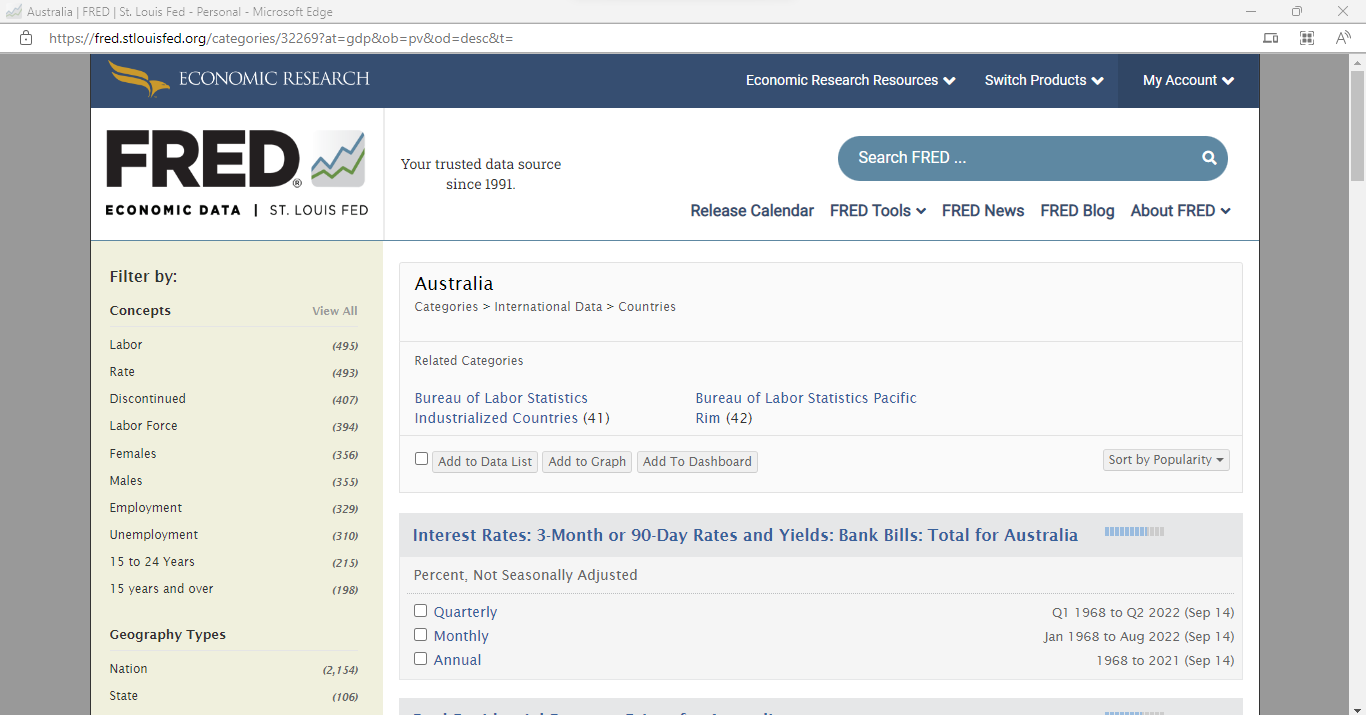Expand Economic Research Resources menu

point(851,80)
